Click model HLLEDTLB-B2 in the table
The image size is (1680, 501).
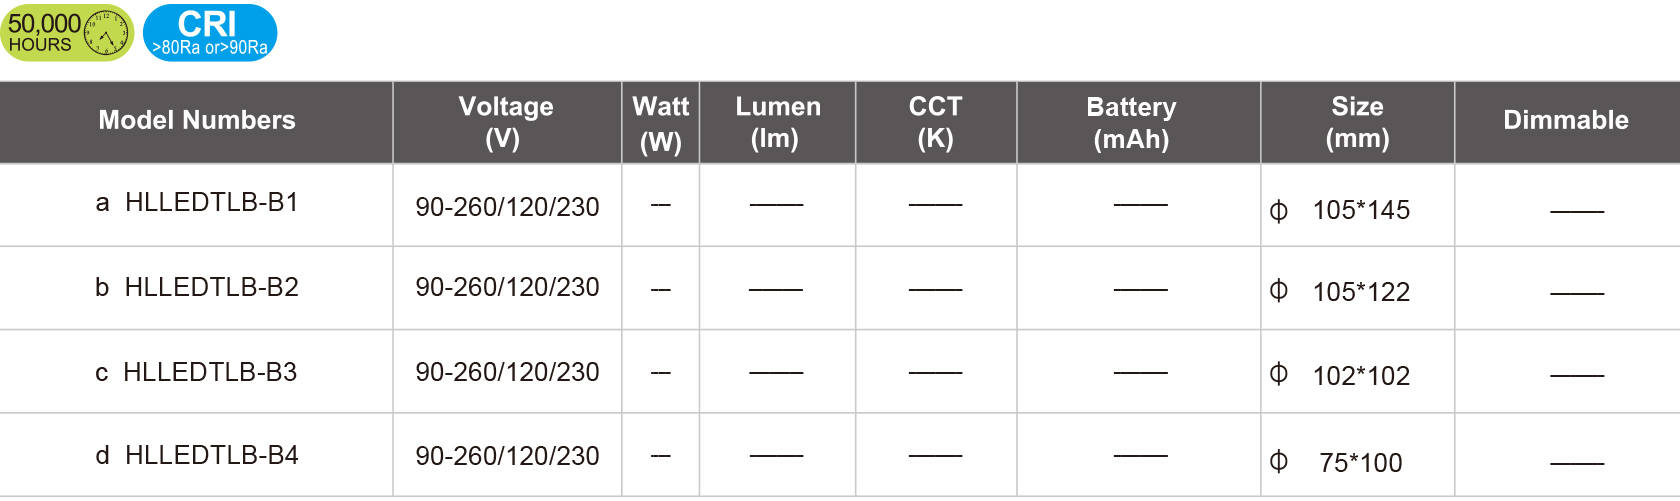click(211, 288)
